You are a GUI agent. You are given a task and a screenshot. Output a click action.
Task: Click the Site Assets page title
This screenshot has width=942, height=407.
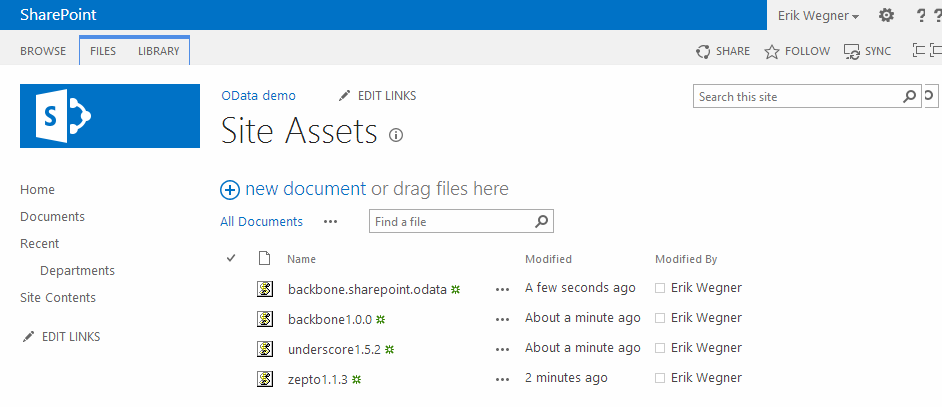point(299,130)
